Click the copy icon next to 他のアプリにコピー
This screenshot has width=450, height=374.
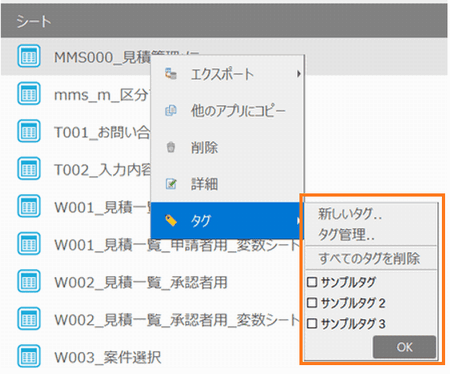[171, 110]
